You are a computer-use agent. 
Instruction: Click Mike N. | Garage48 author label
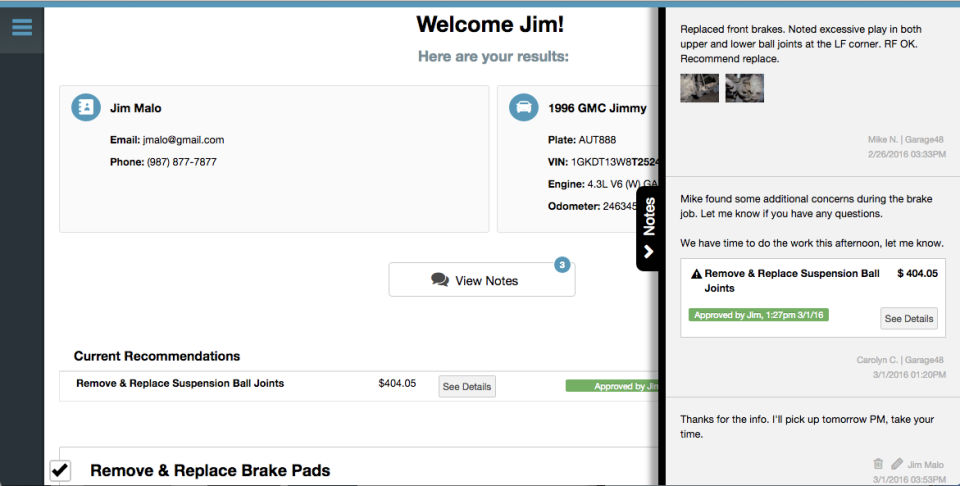coord(906,140)
